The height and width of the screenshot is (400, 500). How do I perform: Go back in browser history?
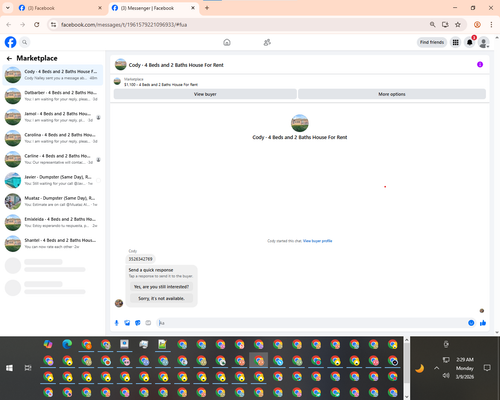[9, 24]
